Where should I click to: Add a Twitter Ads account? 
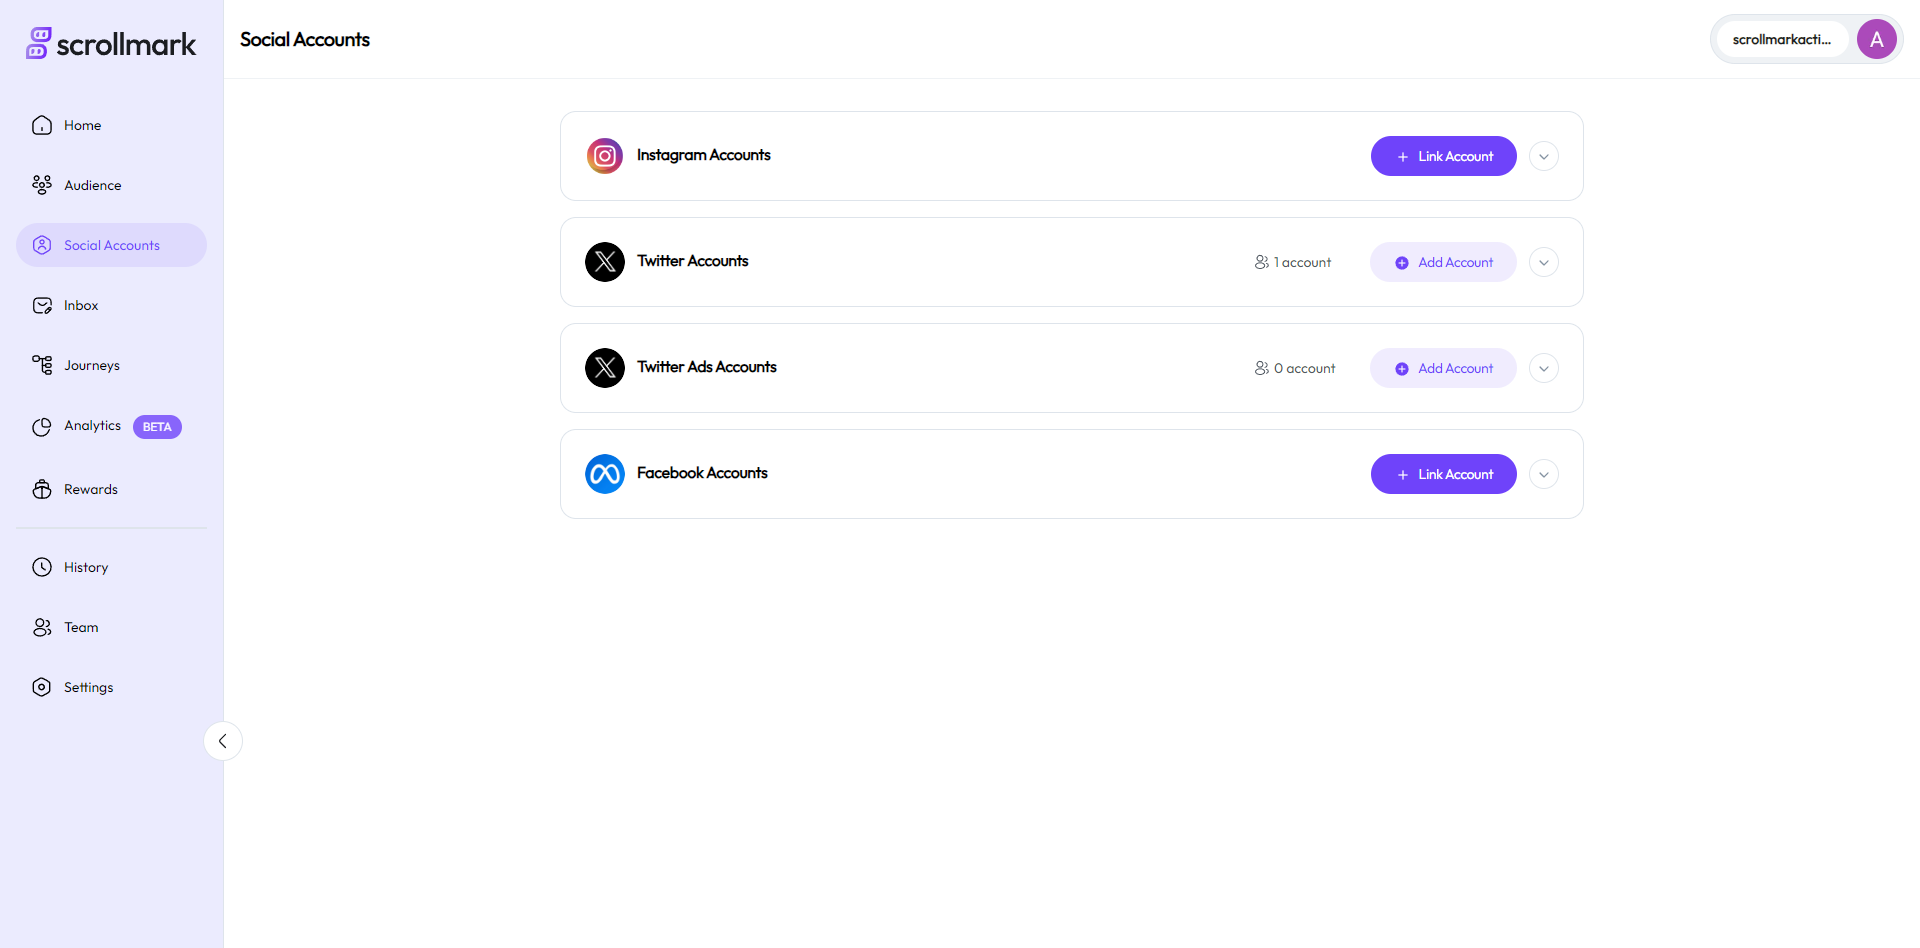tap(1443, 369)
